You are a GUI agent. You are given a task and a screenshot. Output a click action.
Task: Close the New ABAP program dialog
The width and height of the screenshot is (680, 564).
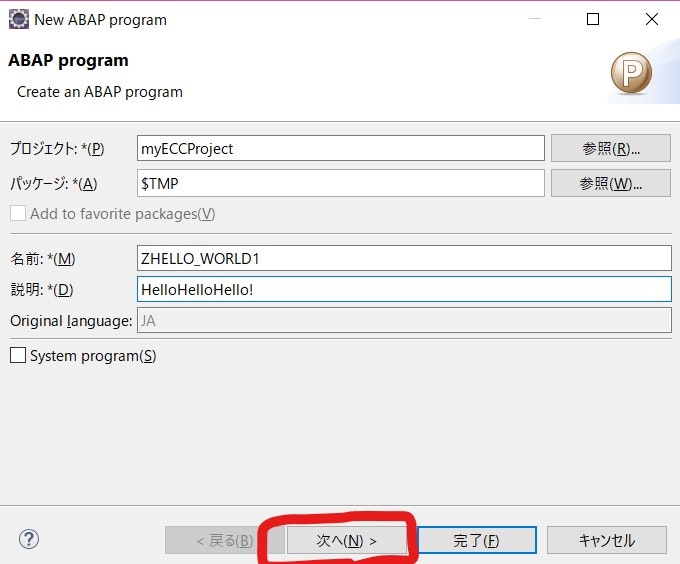tap(652, 19)
